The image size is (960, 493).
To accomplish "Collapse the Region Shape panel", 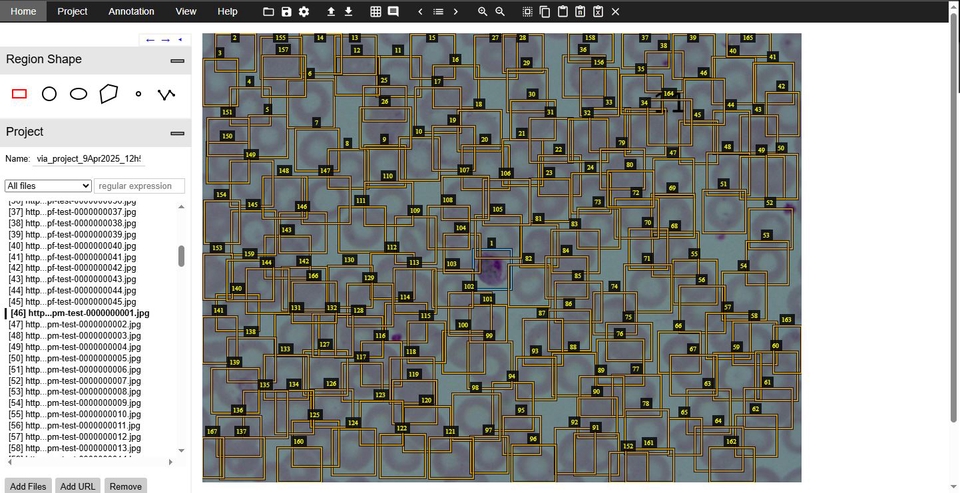I will 178,61.
